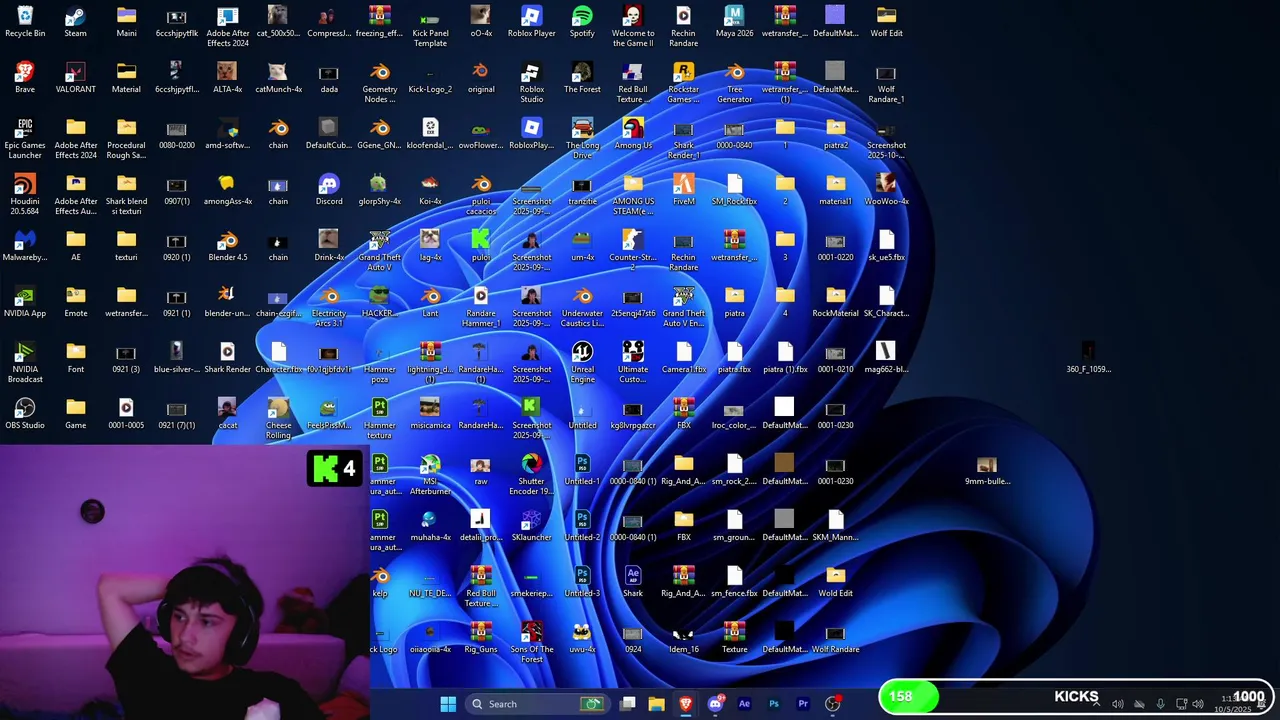Switch to OBS in the taskbar

[x=832, y=704]
